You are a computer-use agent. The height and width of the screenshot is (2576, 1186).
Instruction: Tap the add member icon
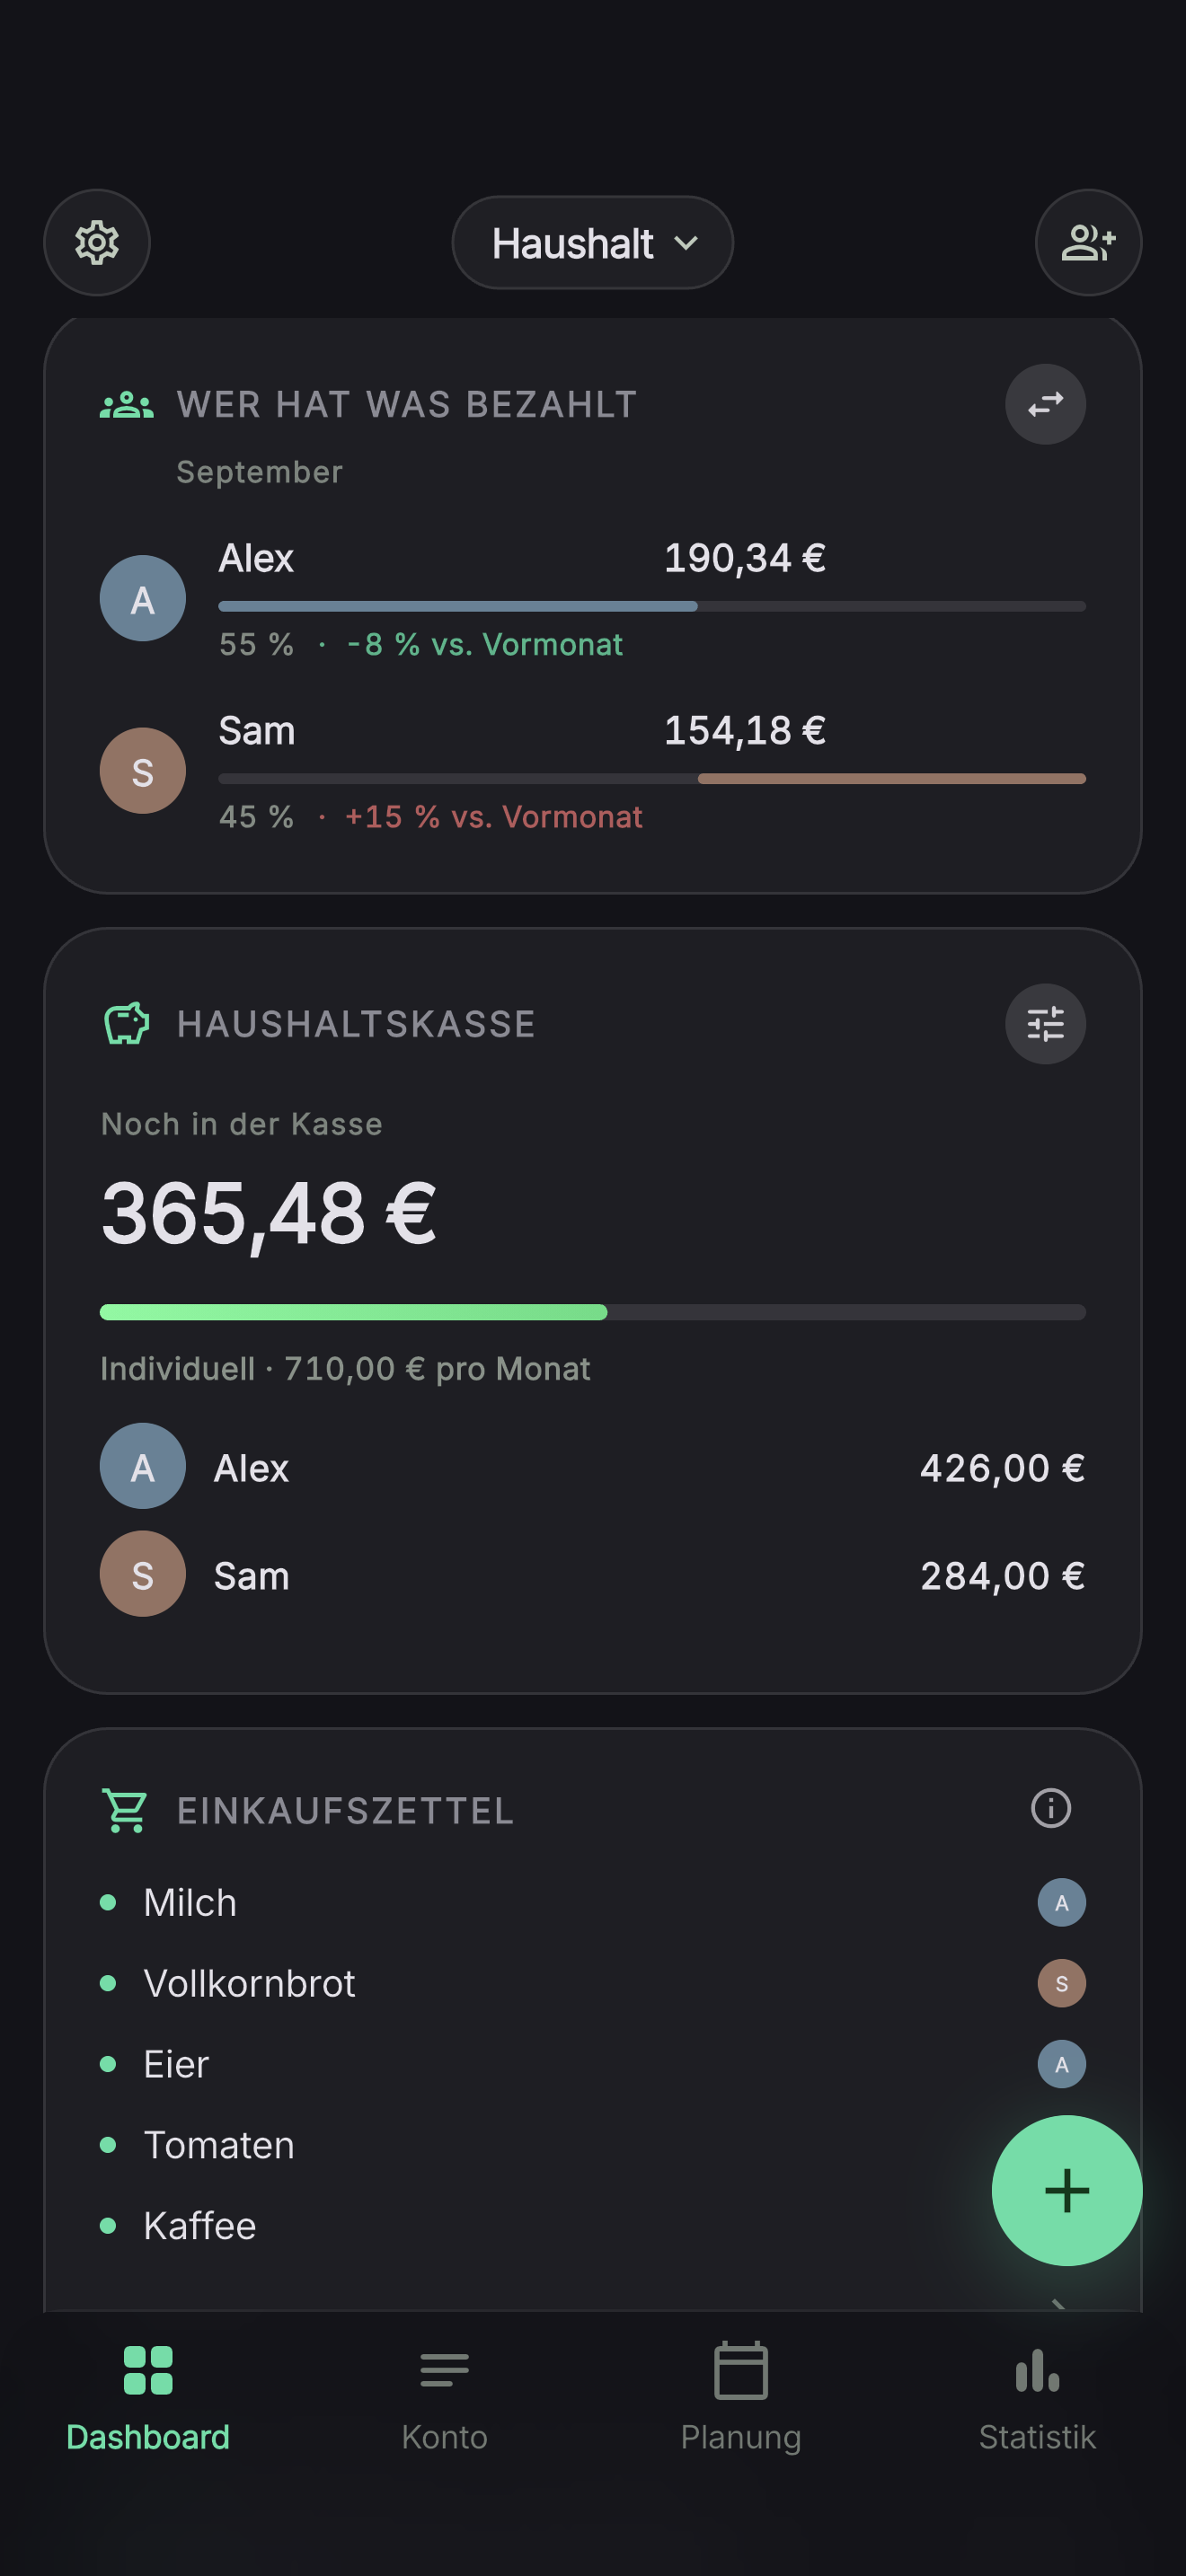(x=1088, y=243)
